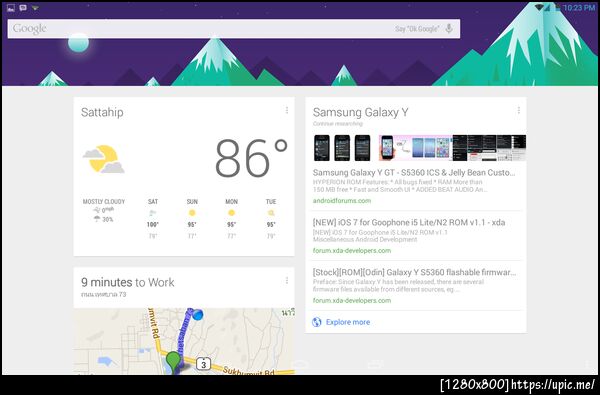This screenshot has height=395, width=600.
Task: Select the SAT forecast column
Action: (153, 219)
